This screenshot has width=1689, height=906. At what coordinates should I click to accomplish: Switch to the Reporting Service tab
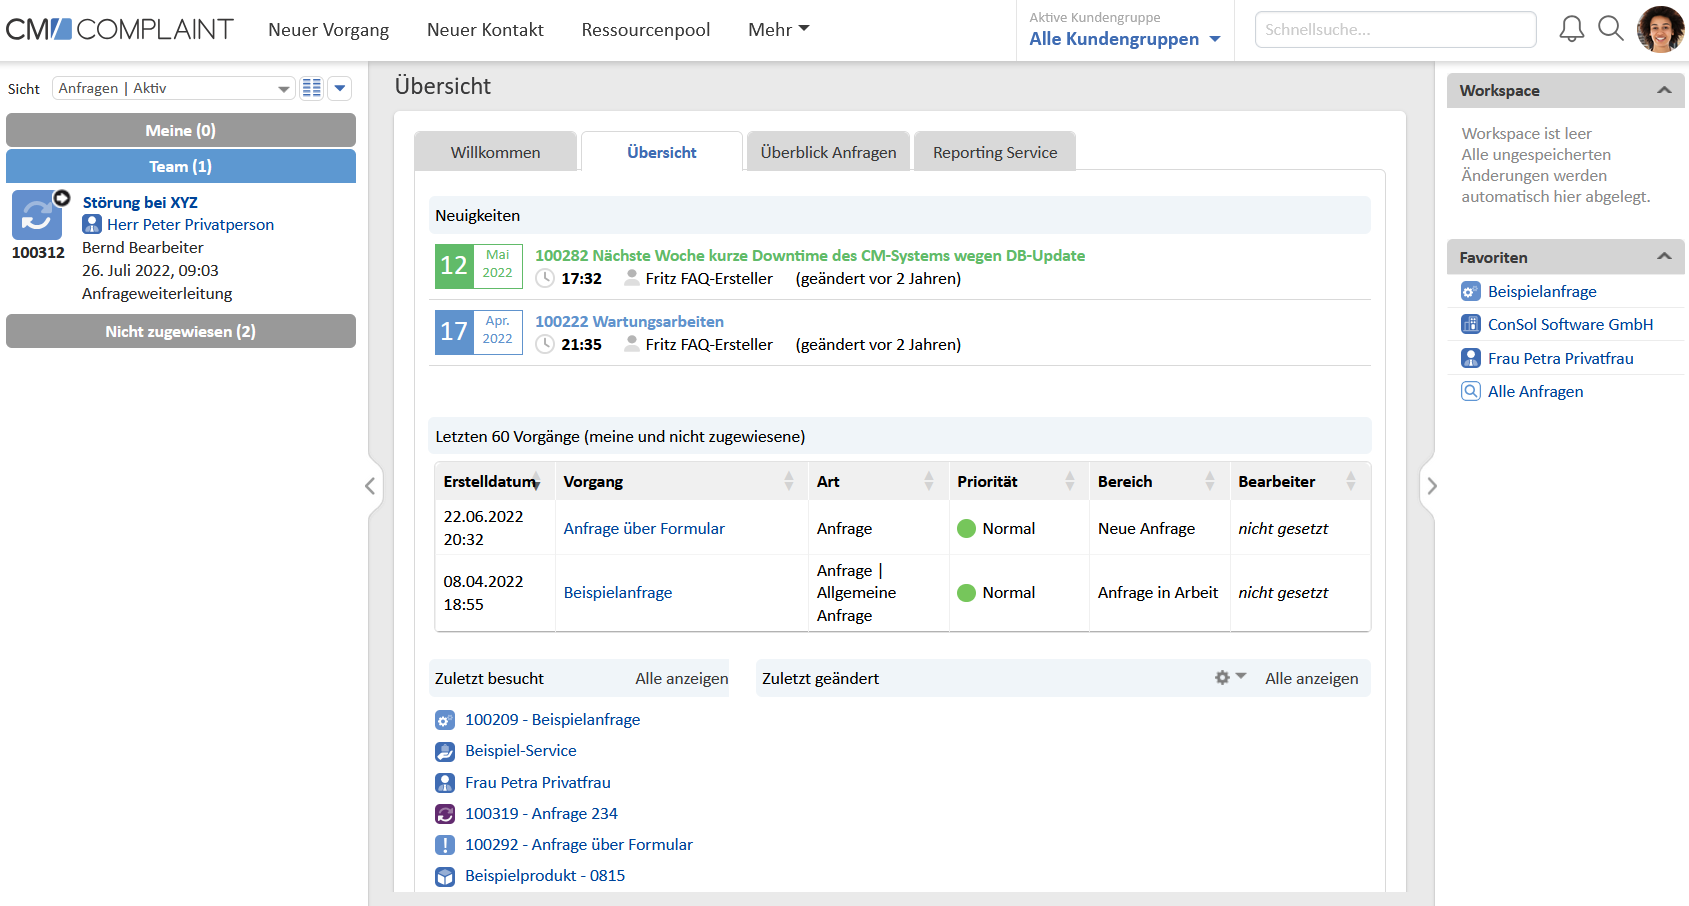(995, 152)
